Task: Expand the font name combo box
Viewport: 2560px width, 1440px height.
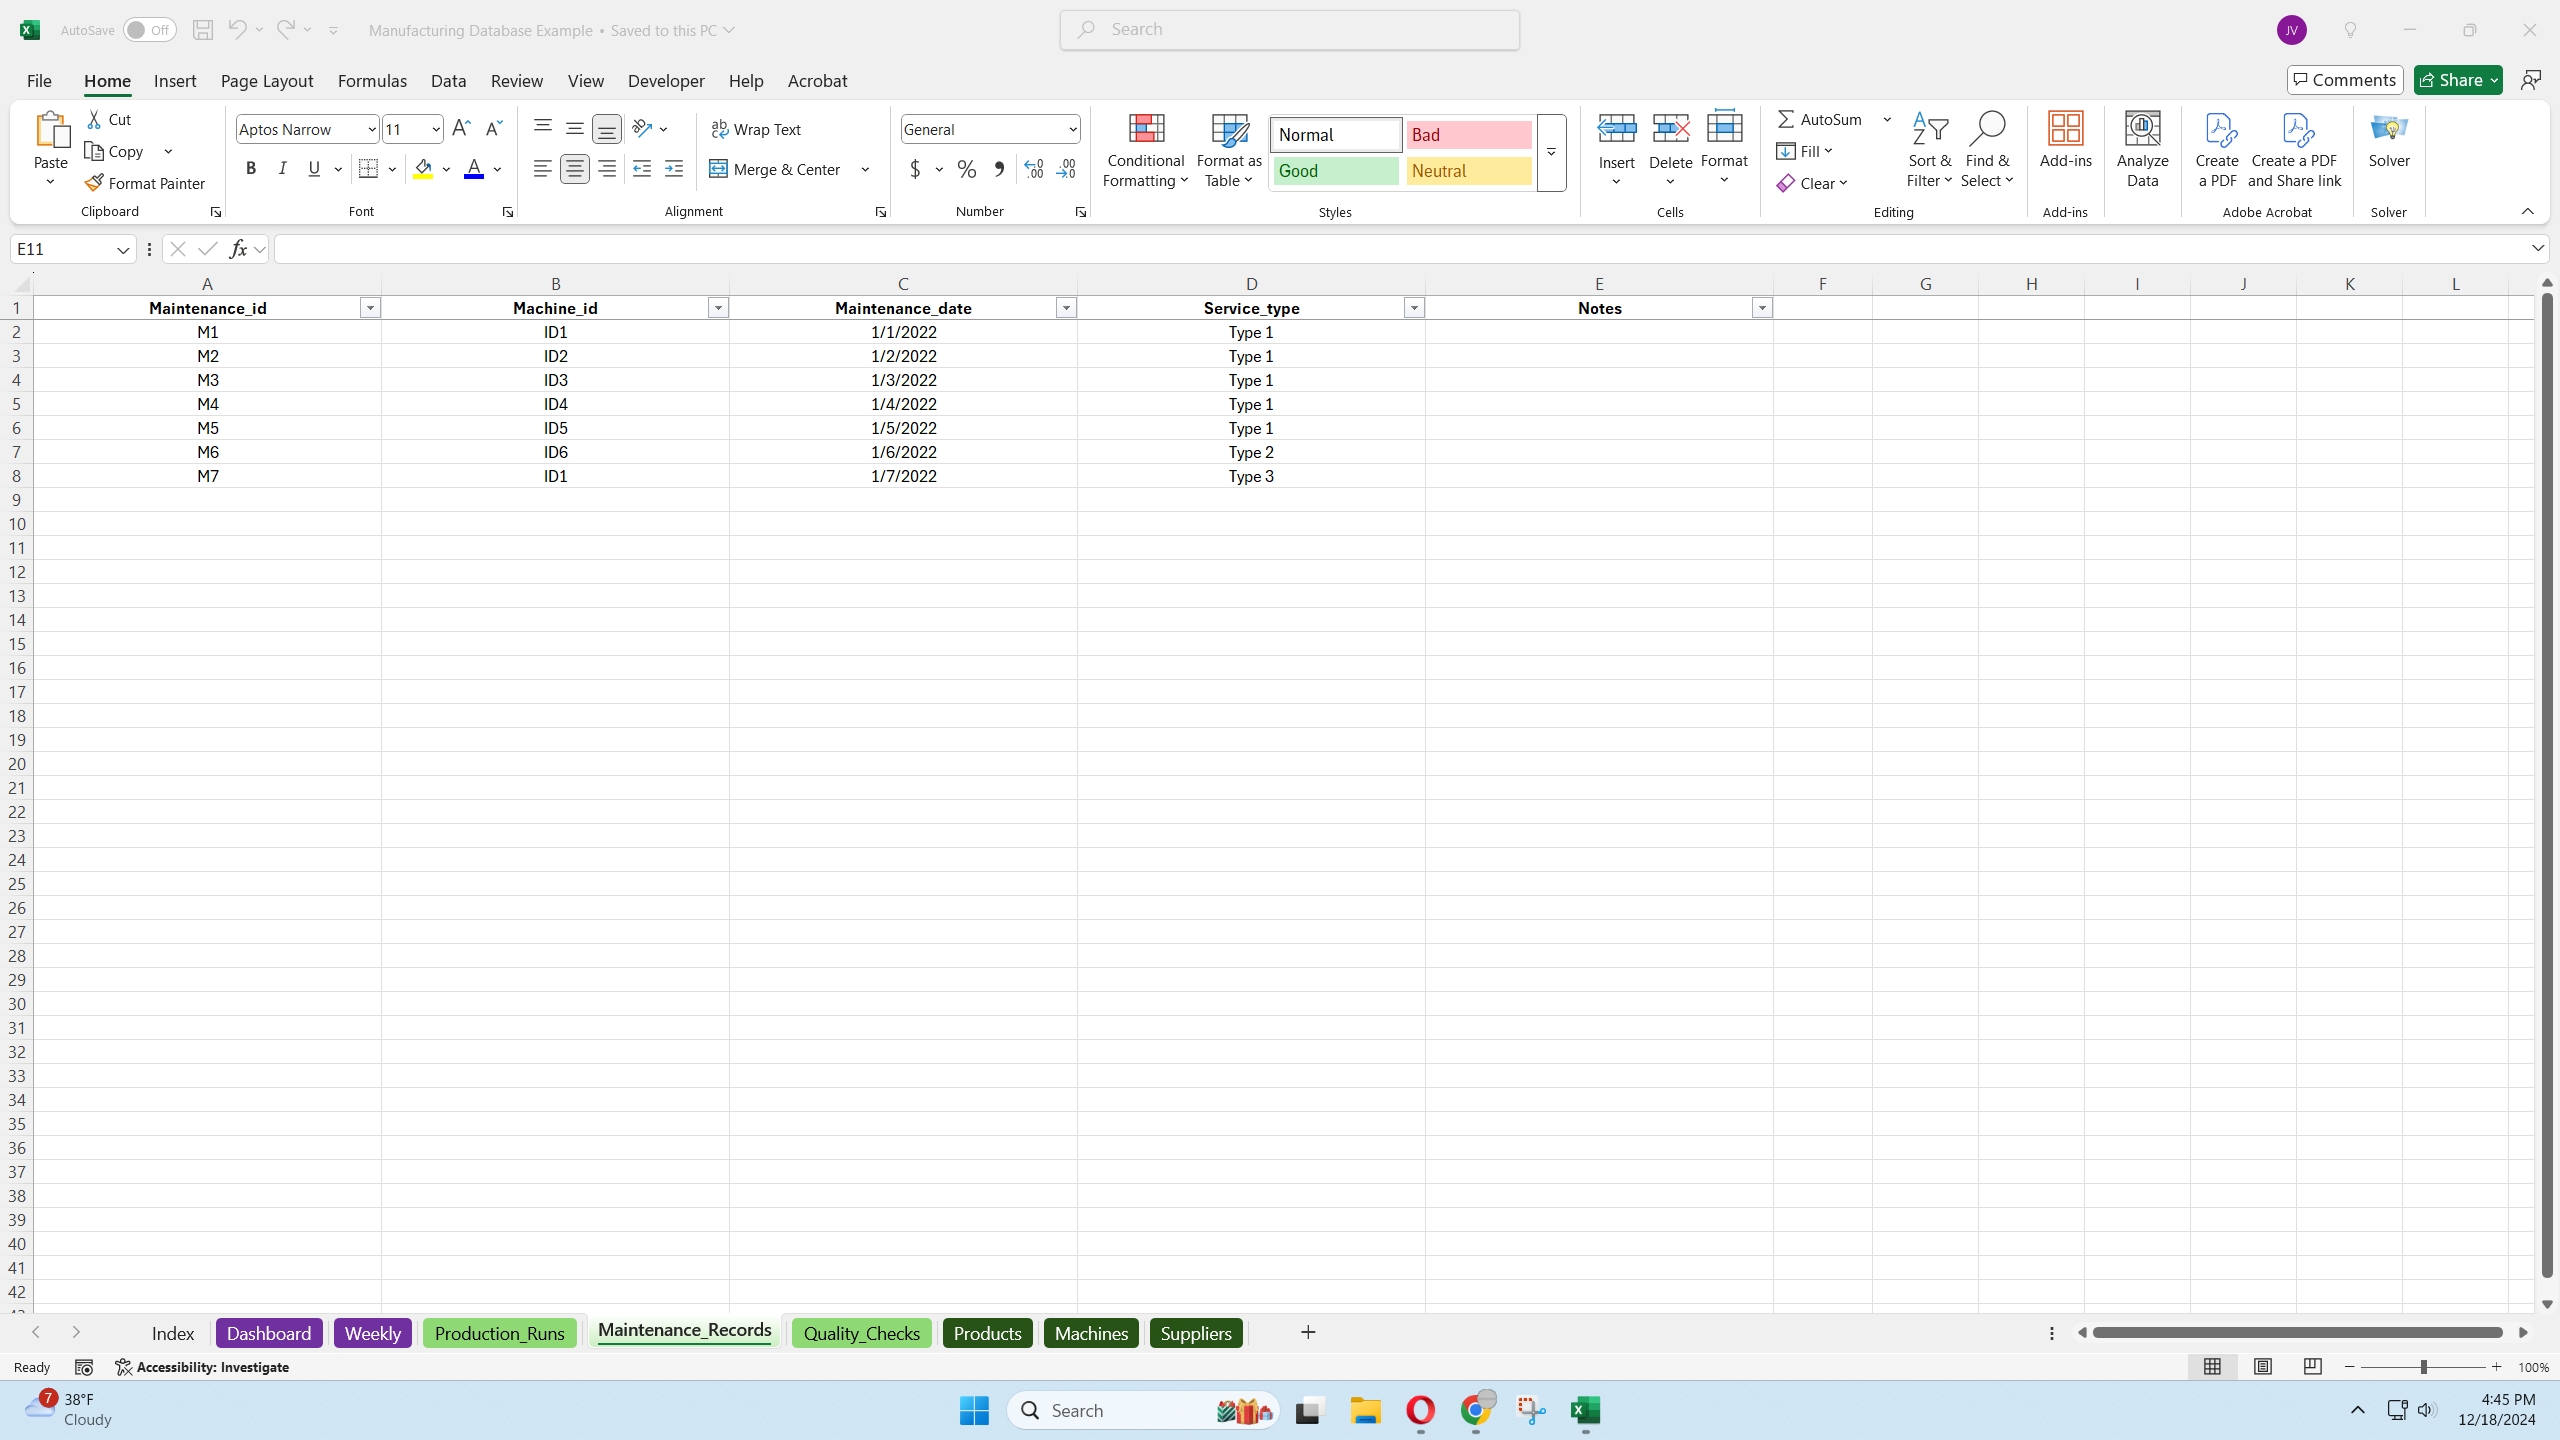Action: pyautogui.click(x=371, y=129)
